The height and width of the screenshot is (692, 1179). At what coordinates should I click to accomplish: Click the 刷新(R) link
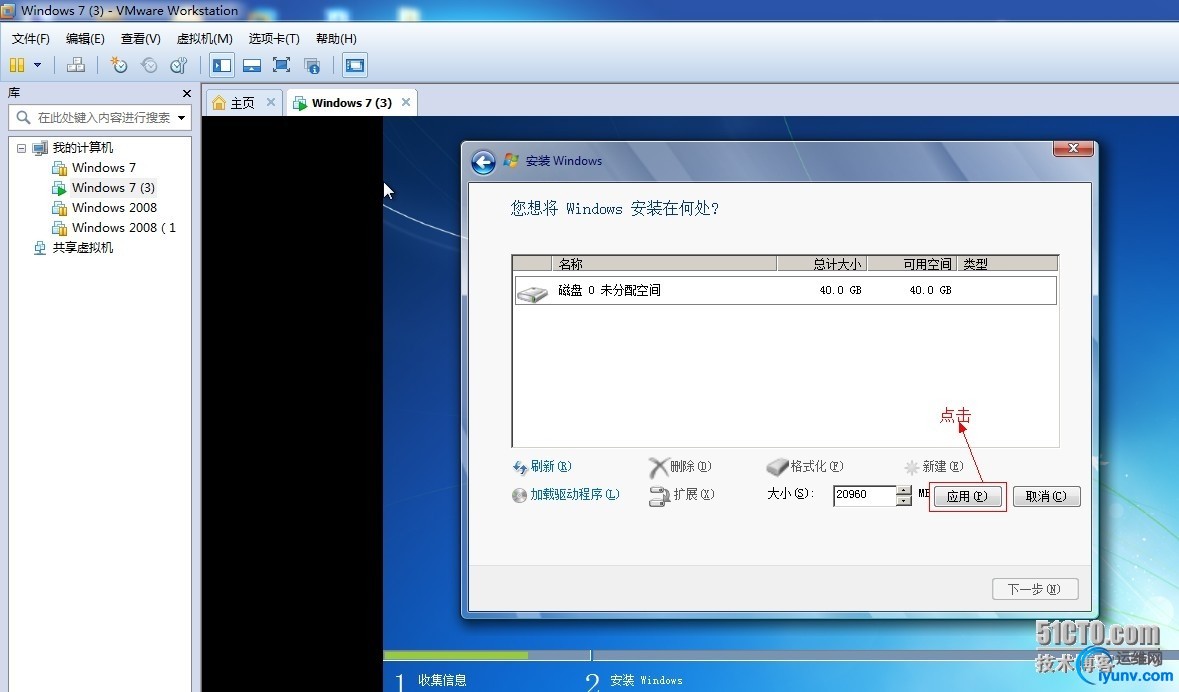[542, 466]
